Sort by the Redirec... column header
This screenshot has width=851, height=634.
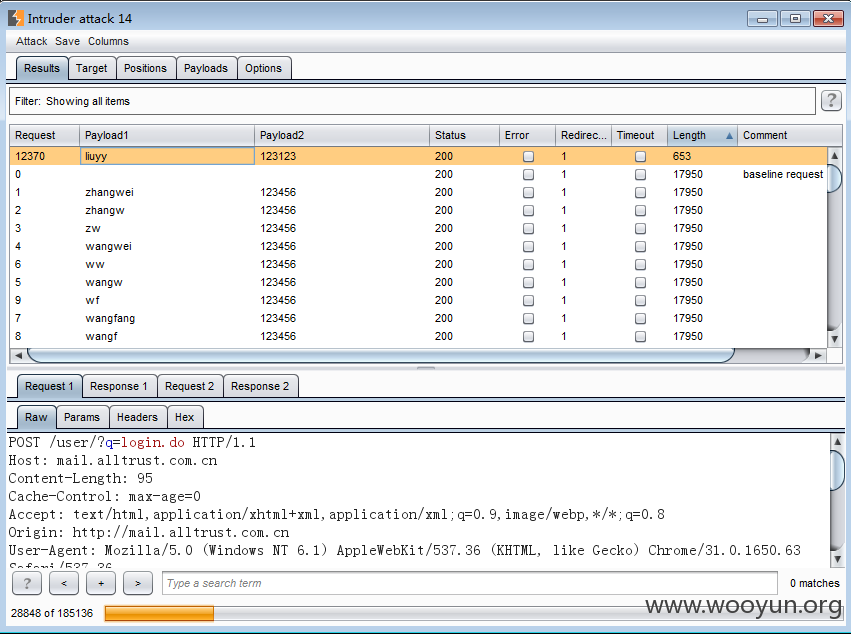point(583,136)
